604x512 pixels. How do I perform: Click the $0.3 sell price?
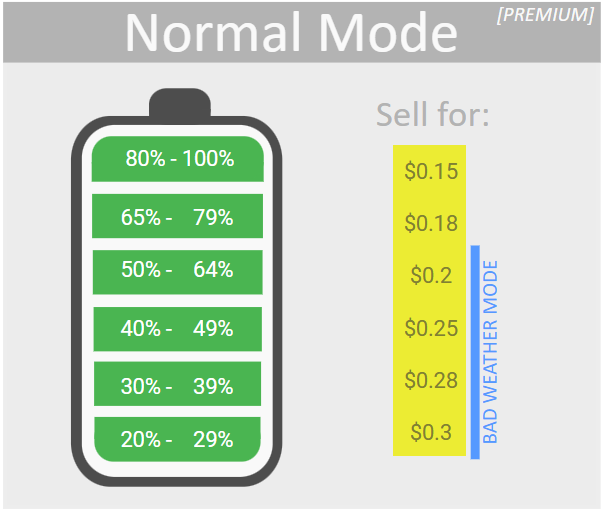pyautogui.click(x=431, y=433)
